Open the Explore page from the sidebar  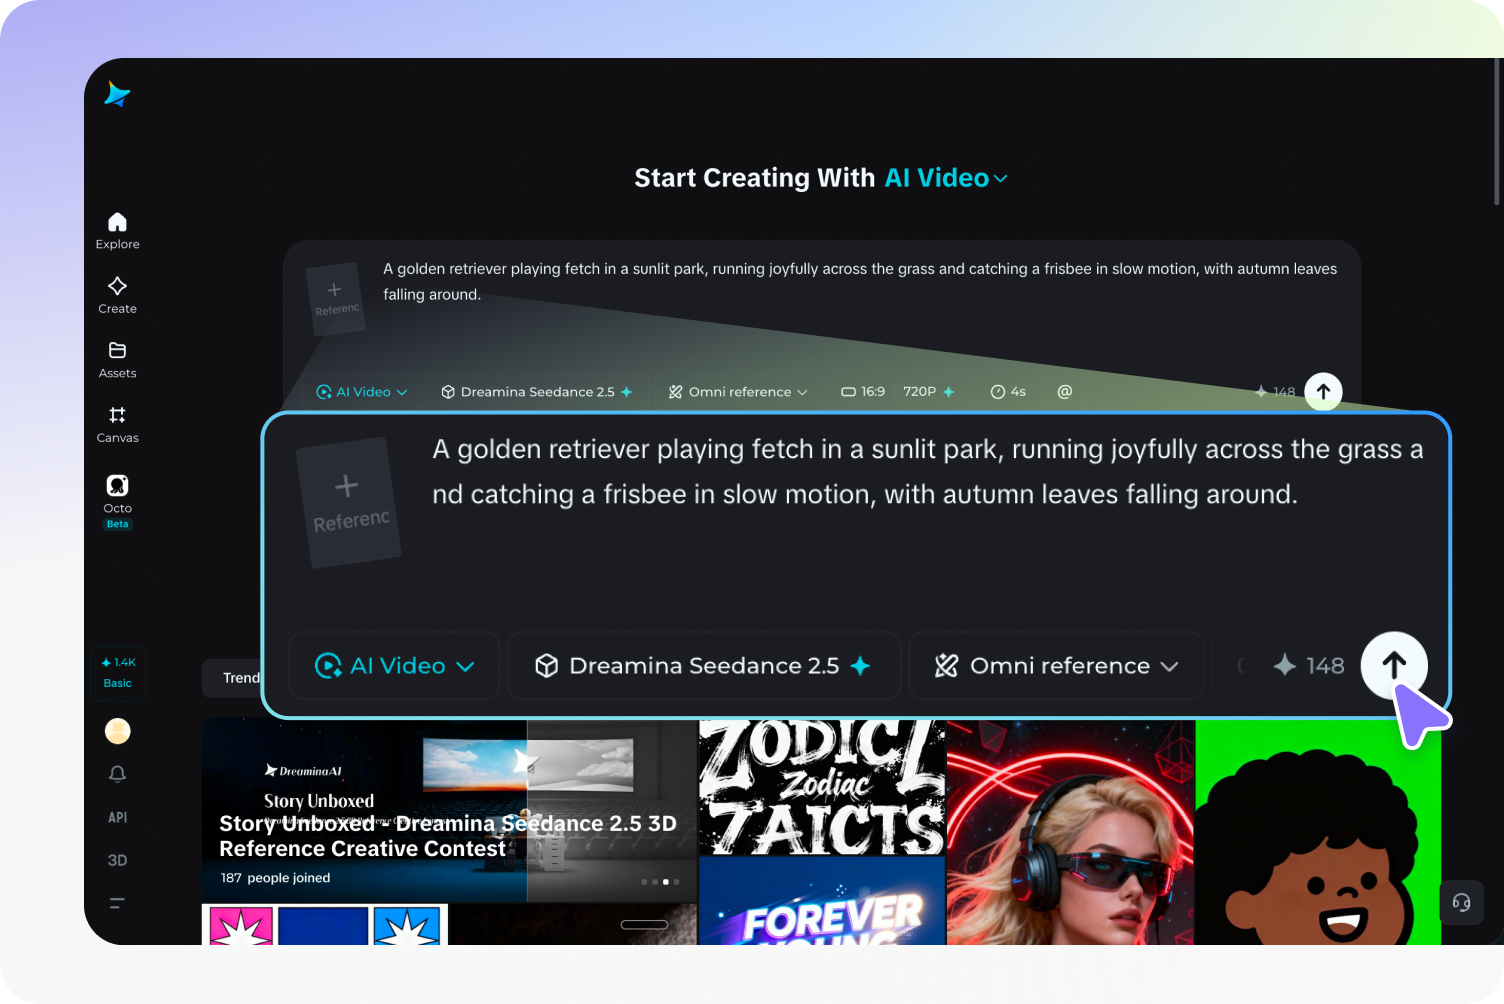click(x=117, y=231)
